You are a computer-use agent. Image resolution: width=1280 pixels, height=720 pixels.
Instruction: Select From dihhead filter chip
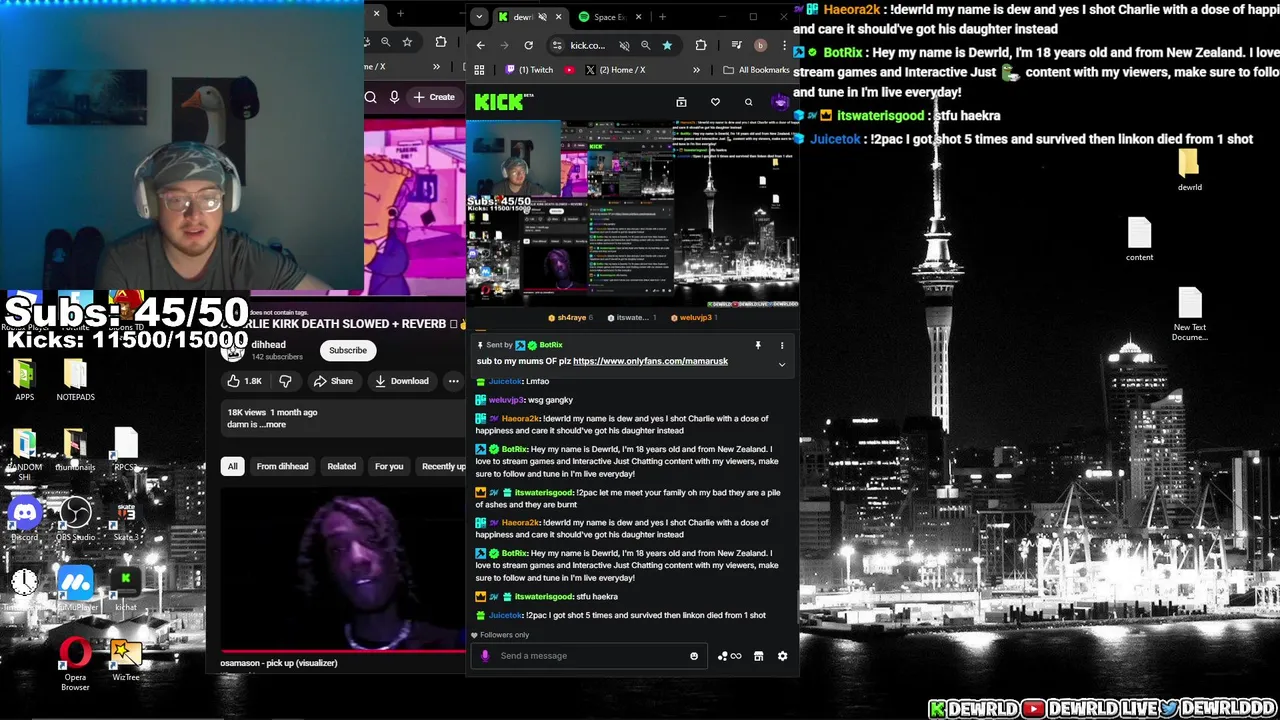282,466
